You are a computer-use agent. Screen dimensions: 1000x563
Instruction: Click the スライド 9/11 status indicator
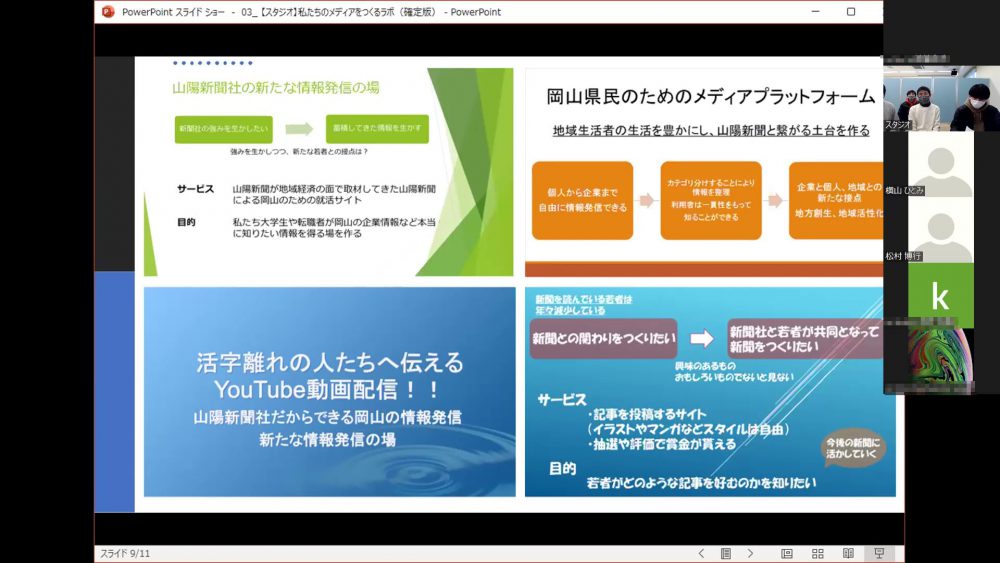pyautogui.click(x=125, y=553)
